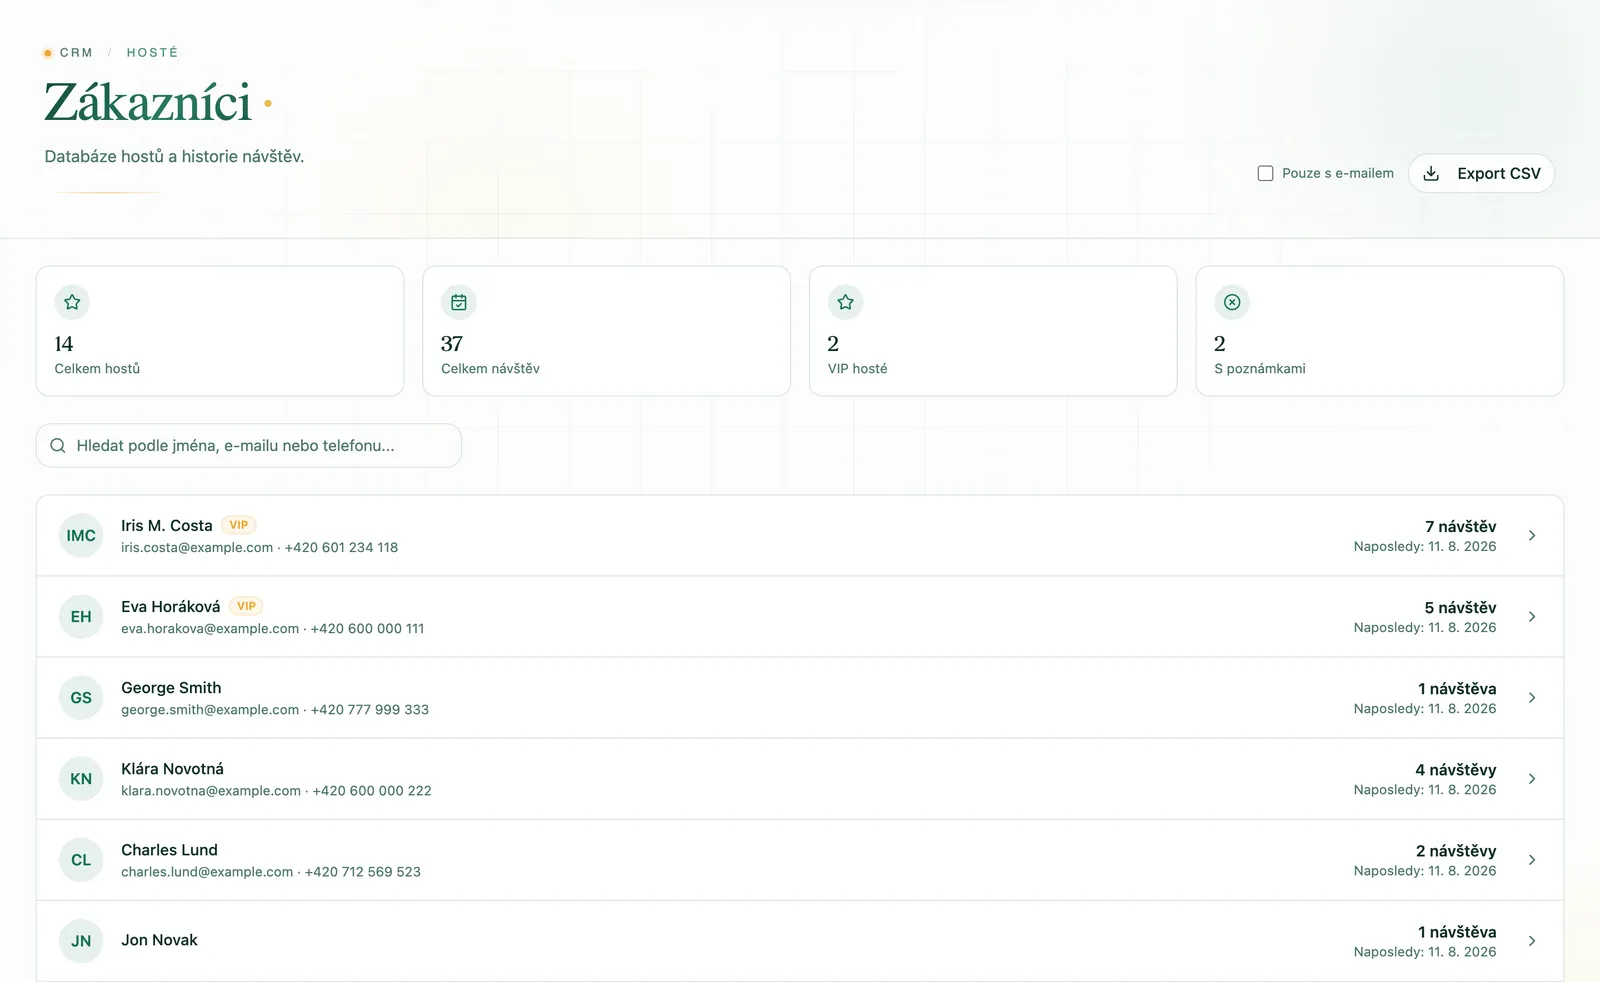Focus the Hledat podle jména search field
The image size is (1600, 982).
click(x=249, y=446)
